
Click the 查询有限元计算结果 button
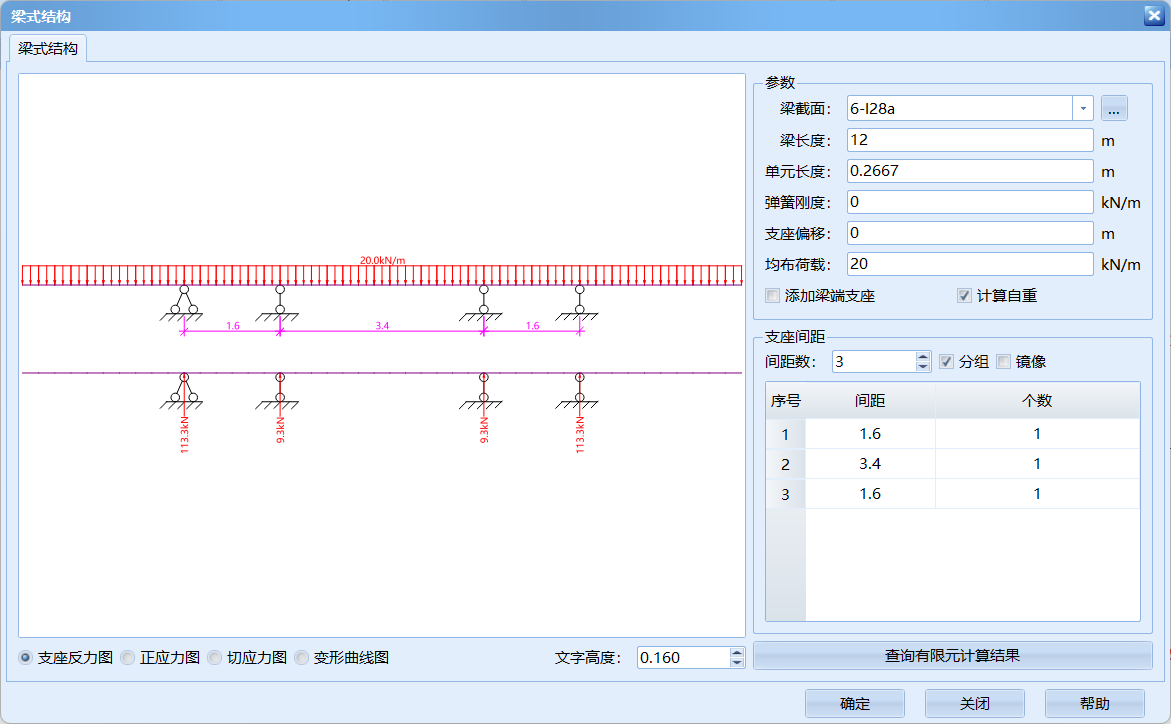952,656
